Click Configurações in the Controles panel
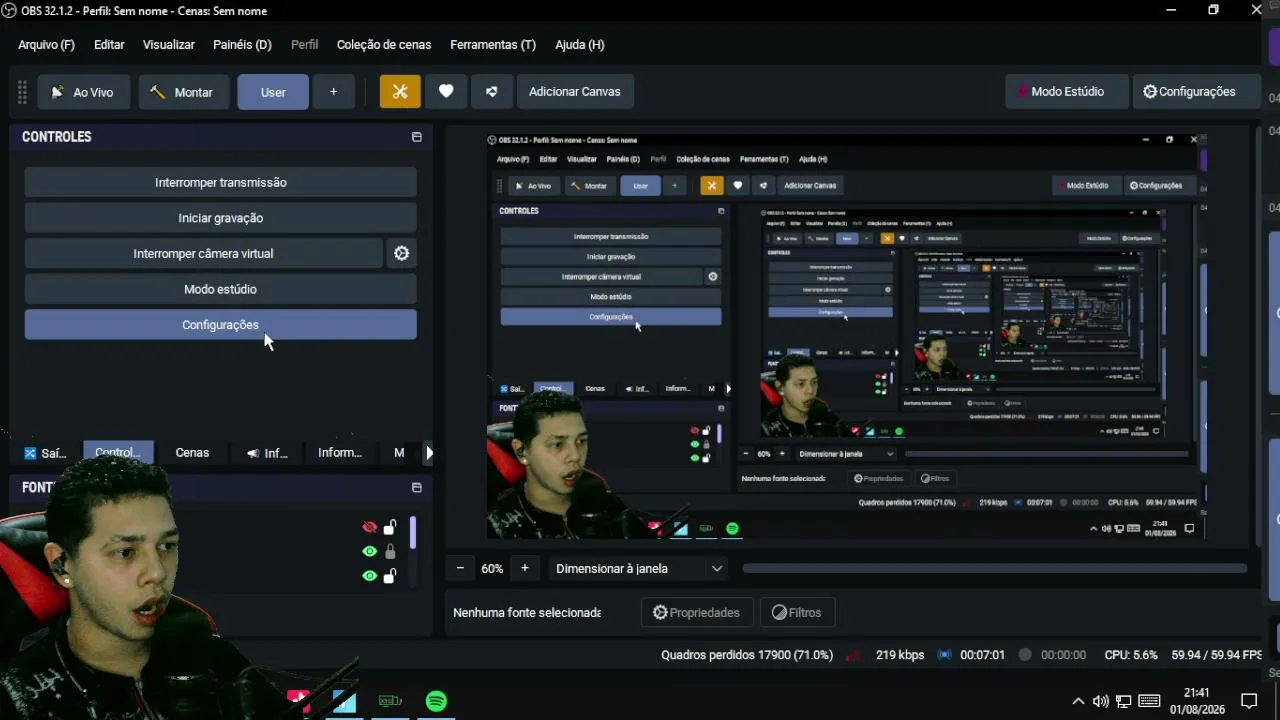This screenshot has height=720, width=1280. pos(220,325)
